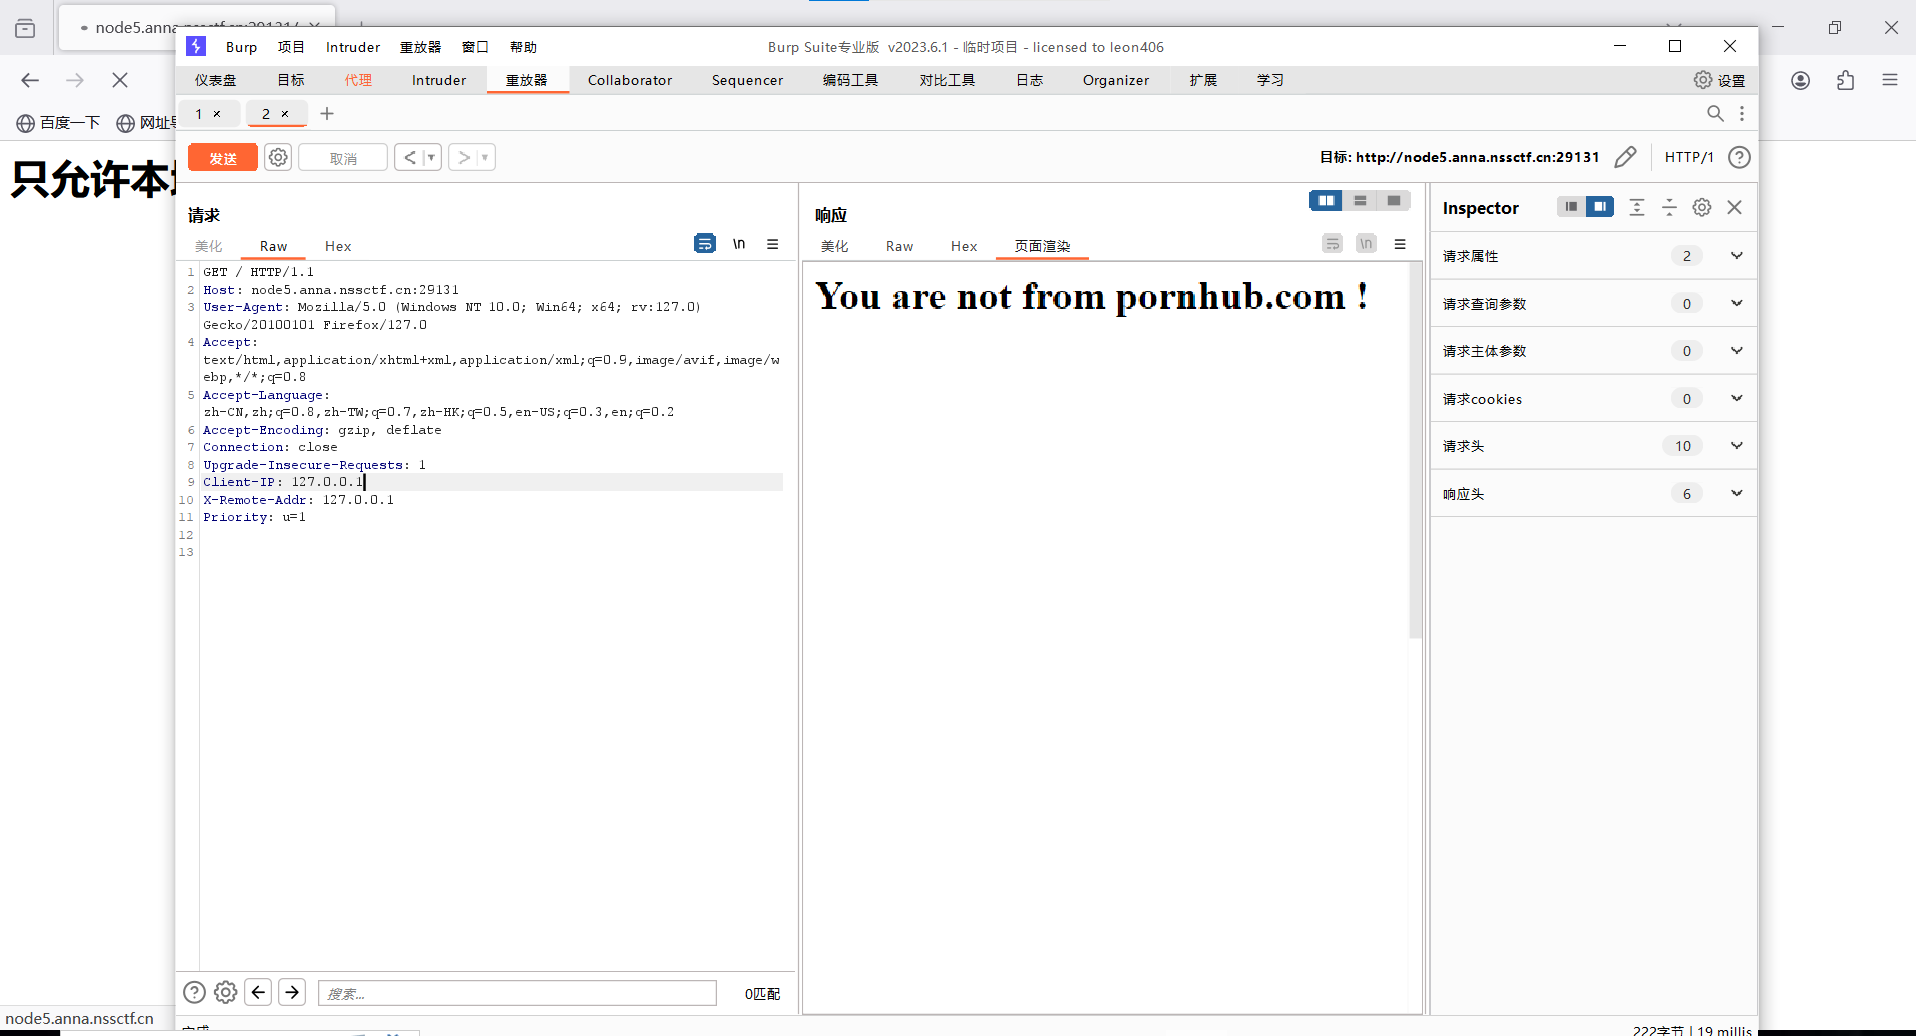
Task: Add a new Repeater tab
Action: [327, 114]
